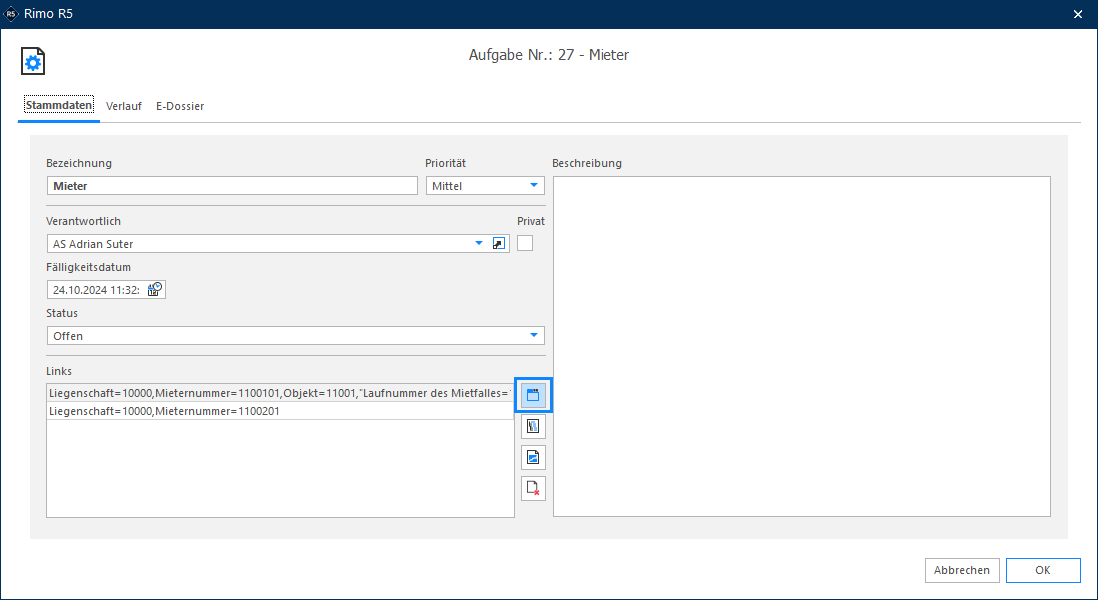Confirm with the OK button
1098x600 pixels.
pyautogui.click(x=1043, y=570)
